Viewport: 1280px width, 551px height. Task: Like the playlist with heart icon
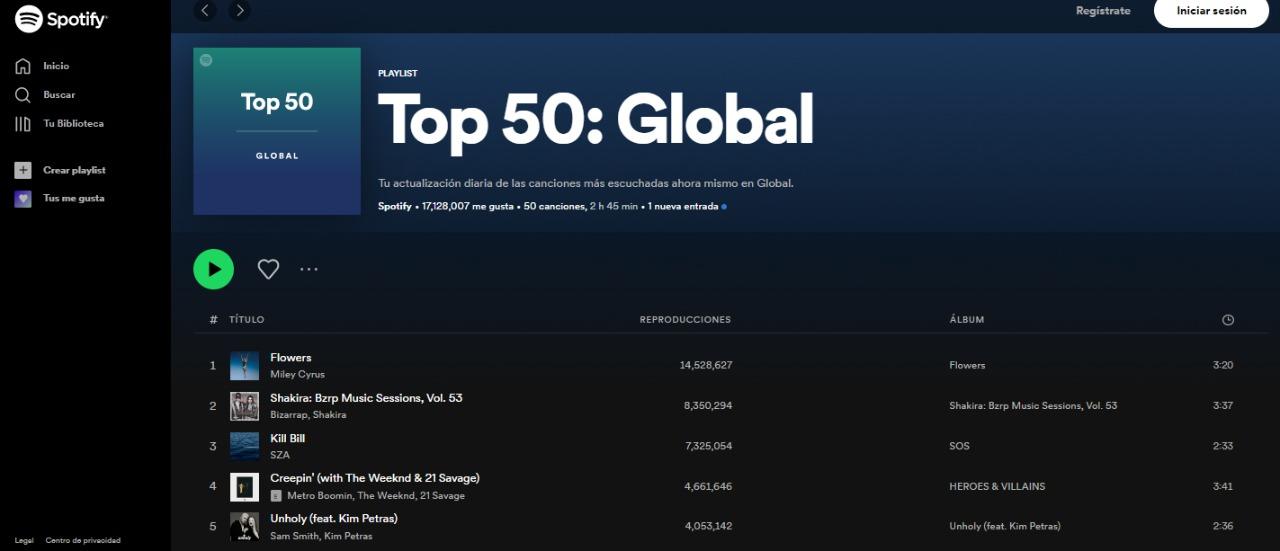(268, 269)
